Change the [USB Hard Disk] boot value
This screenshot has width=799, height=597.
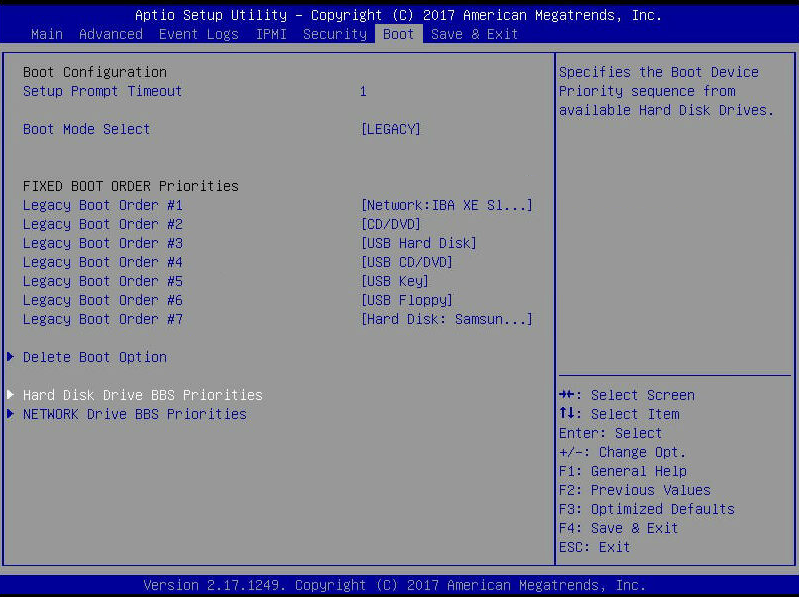pyautogui.click(x=418, y=243)
